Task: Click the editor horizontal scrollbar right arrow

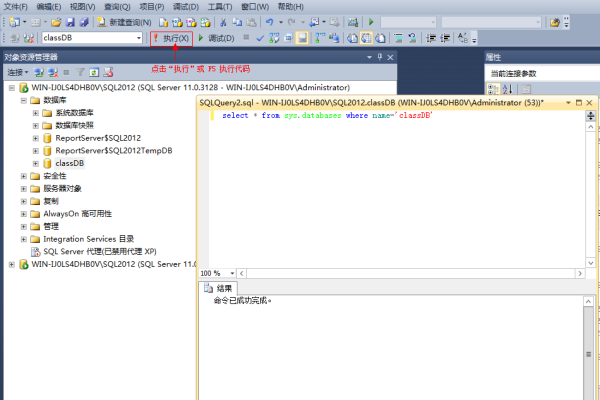Action: click(580, 273)
